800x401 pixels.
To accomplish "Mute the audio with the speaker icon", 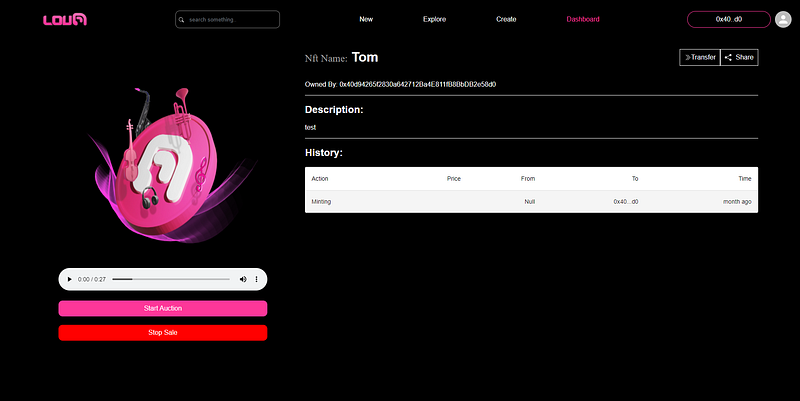I will tap(243, 279).
